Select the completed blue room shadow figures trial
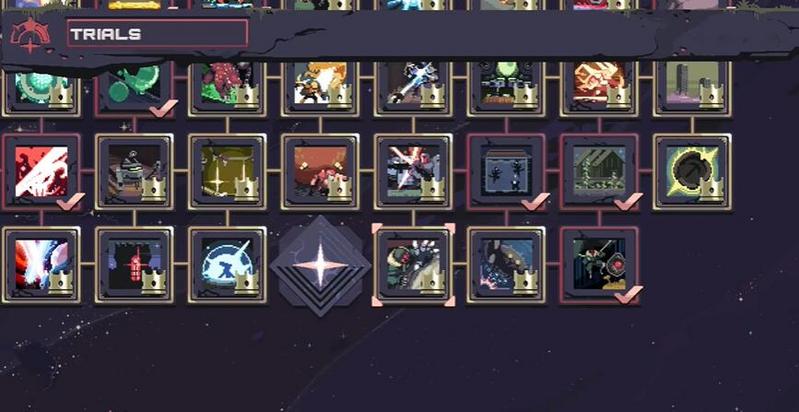The width and height of the screenshot is (799, 412). [506, 172]
